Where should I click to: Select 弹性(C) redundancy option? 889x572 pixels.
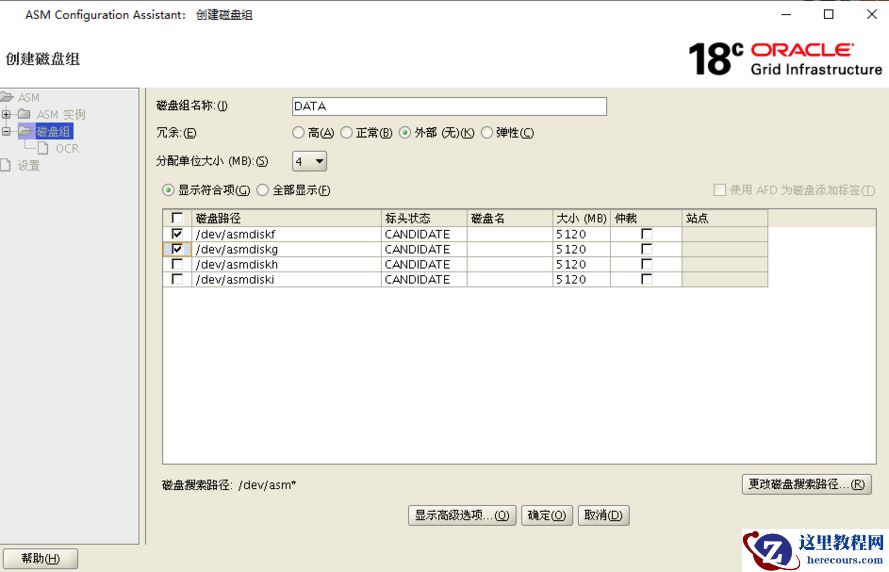(486, 133)
